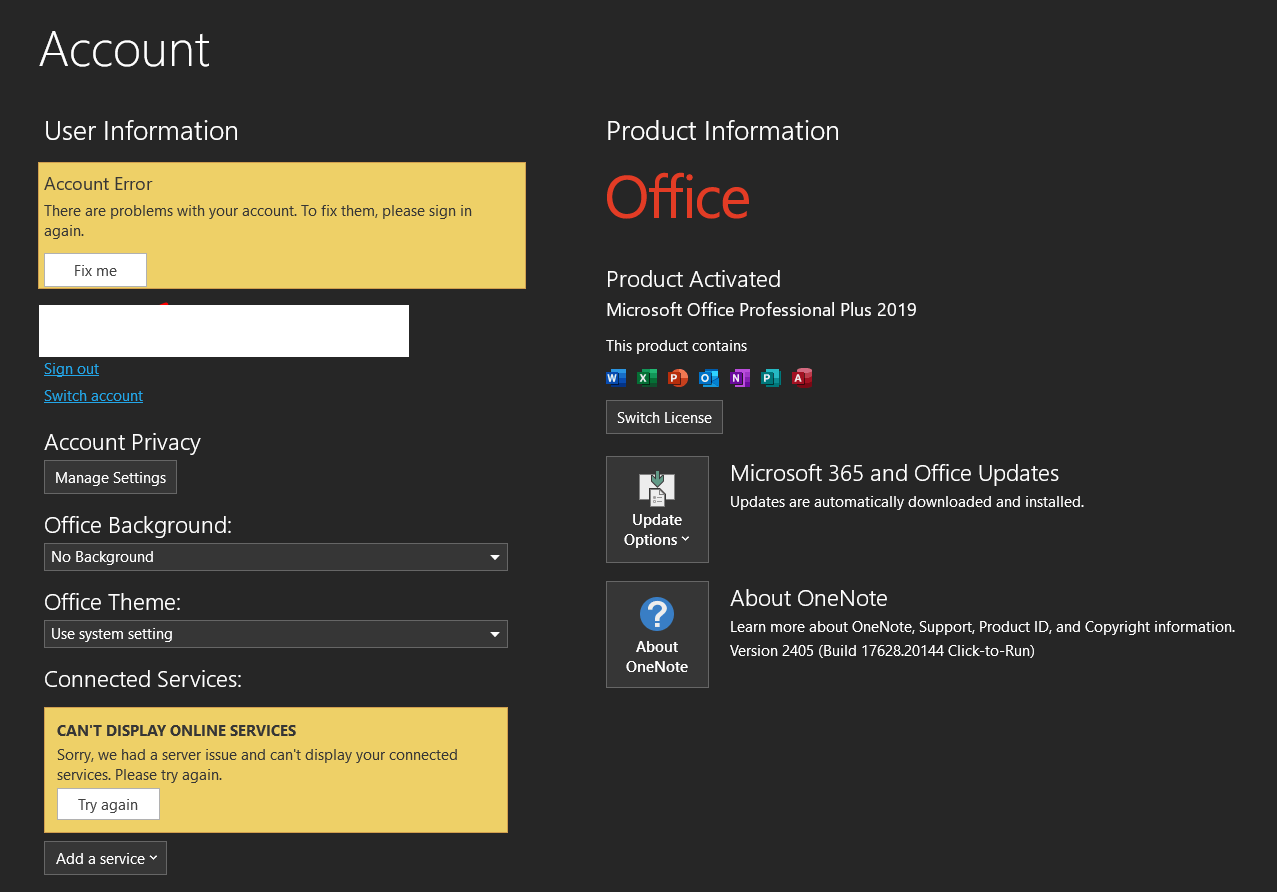Expand the Office Theme dropdown

click(x=276, y=634)
